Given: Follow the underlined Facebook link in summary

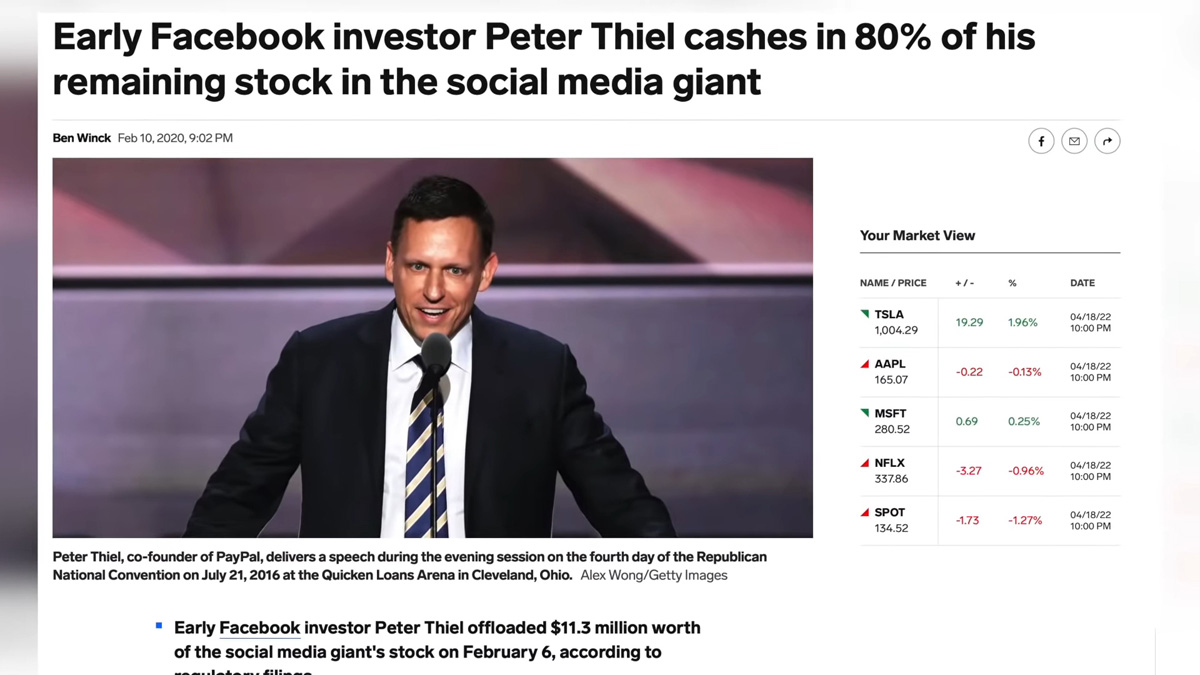Looking at the screenshot, I should click(x=260, y=628).
